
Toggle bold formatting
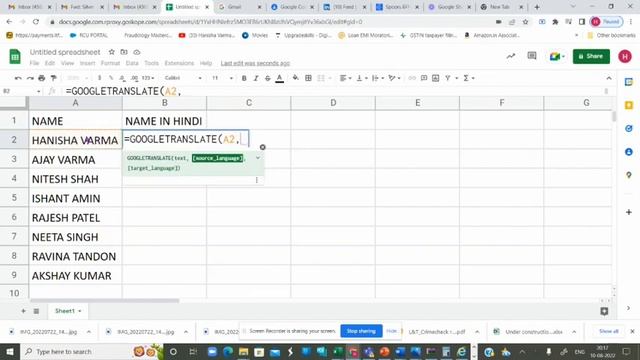click(x=244, y=78)
